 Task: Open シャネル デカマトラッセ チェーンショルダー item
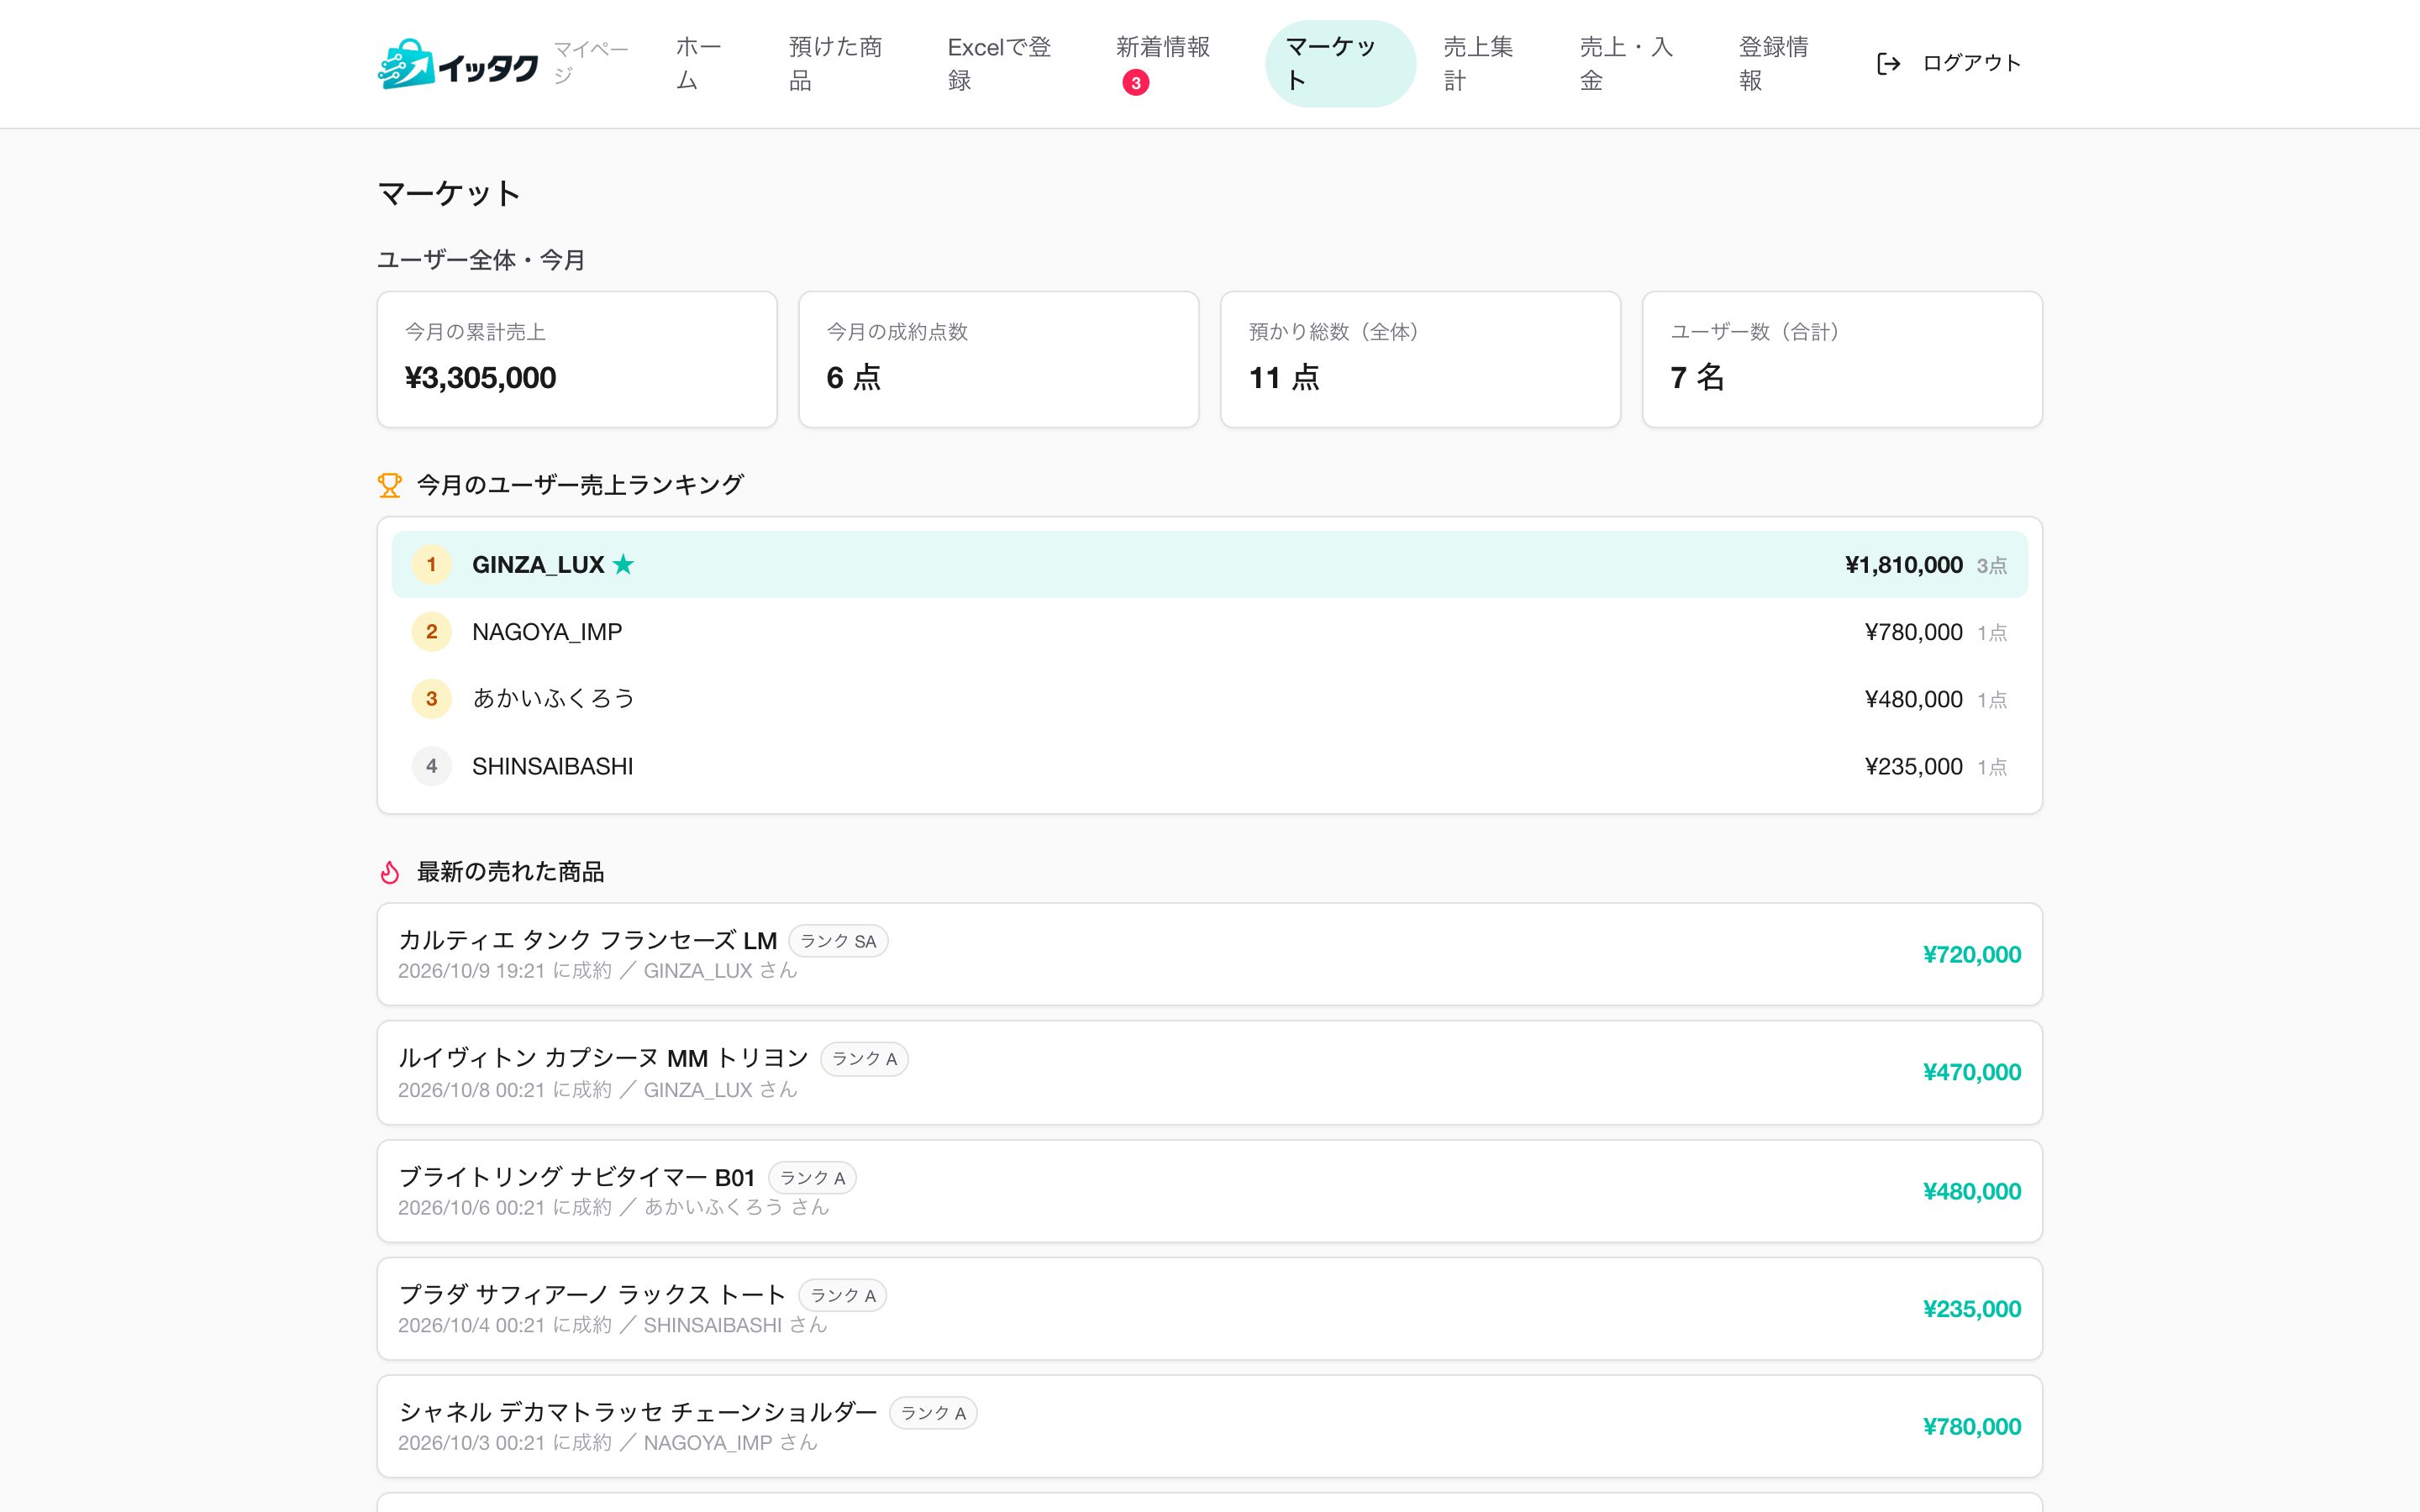1210,1426
